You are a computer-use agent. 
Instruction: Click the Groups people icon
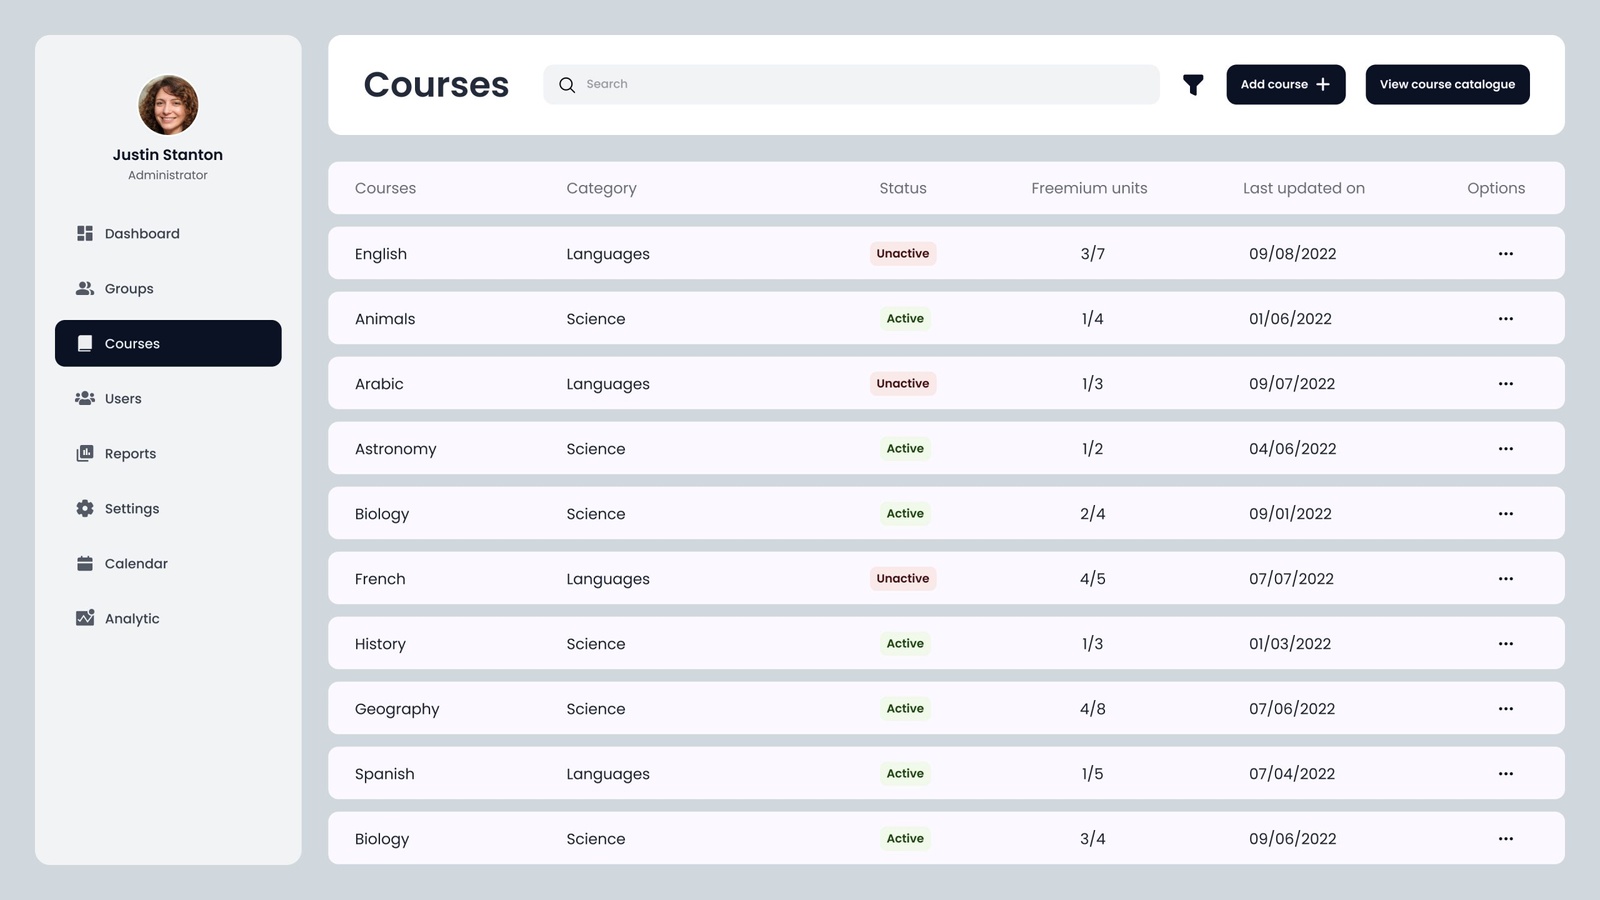tap(85, 288)
